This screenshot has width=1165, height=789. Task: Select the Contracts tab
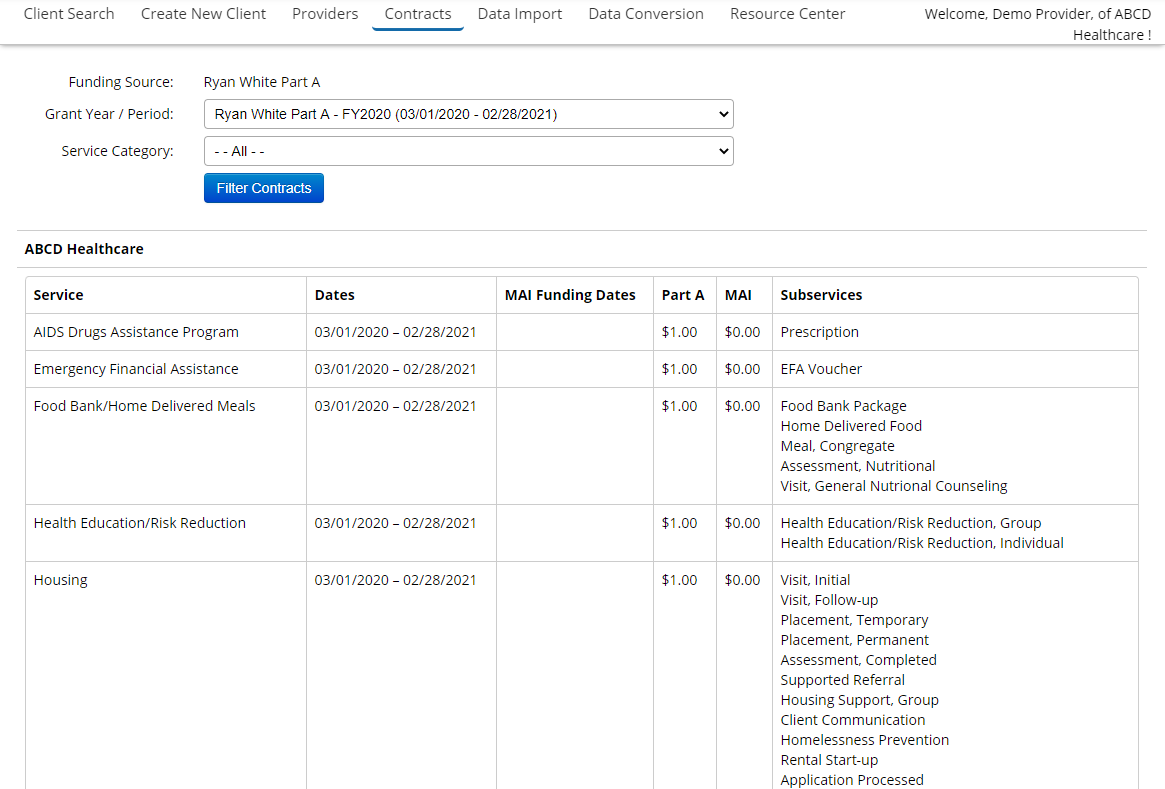tap(418, 14)
